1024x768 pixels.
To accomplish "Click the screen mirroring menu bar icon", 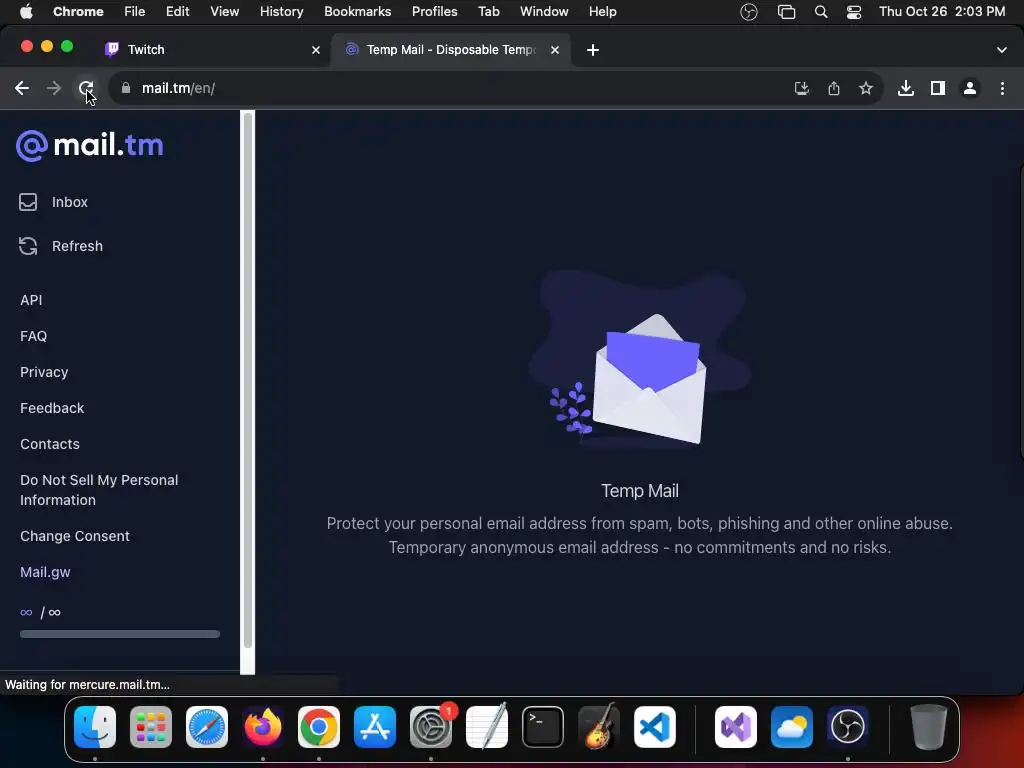I will [786, 12].
